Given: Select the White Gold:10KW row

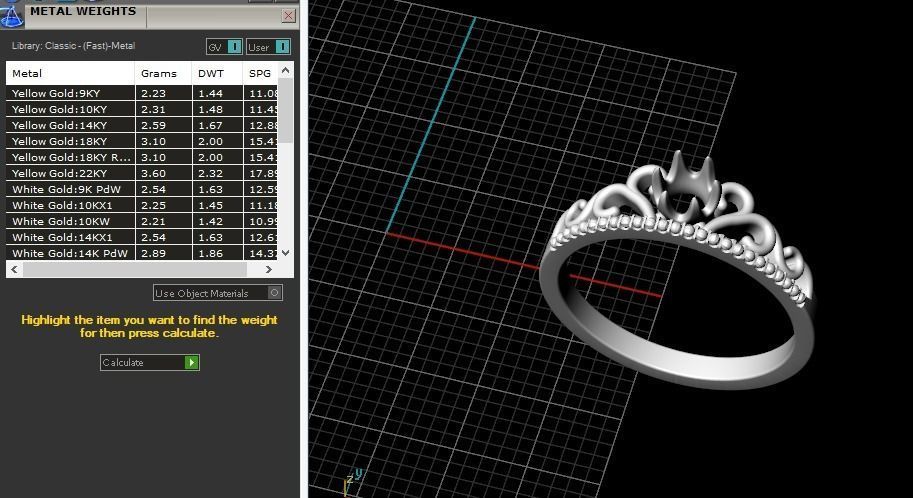Looking at the screenshot, I should [141, 221].
